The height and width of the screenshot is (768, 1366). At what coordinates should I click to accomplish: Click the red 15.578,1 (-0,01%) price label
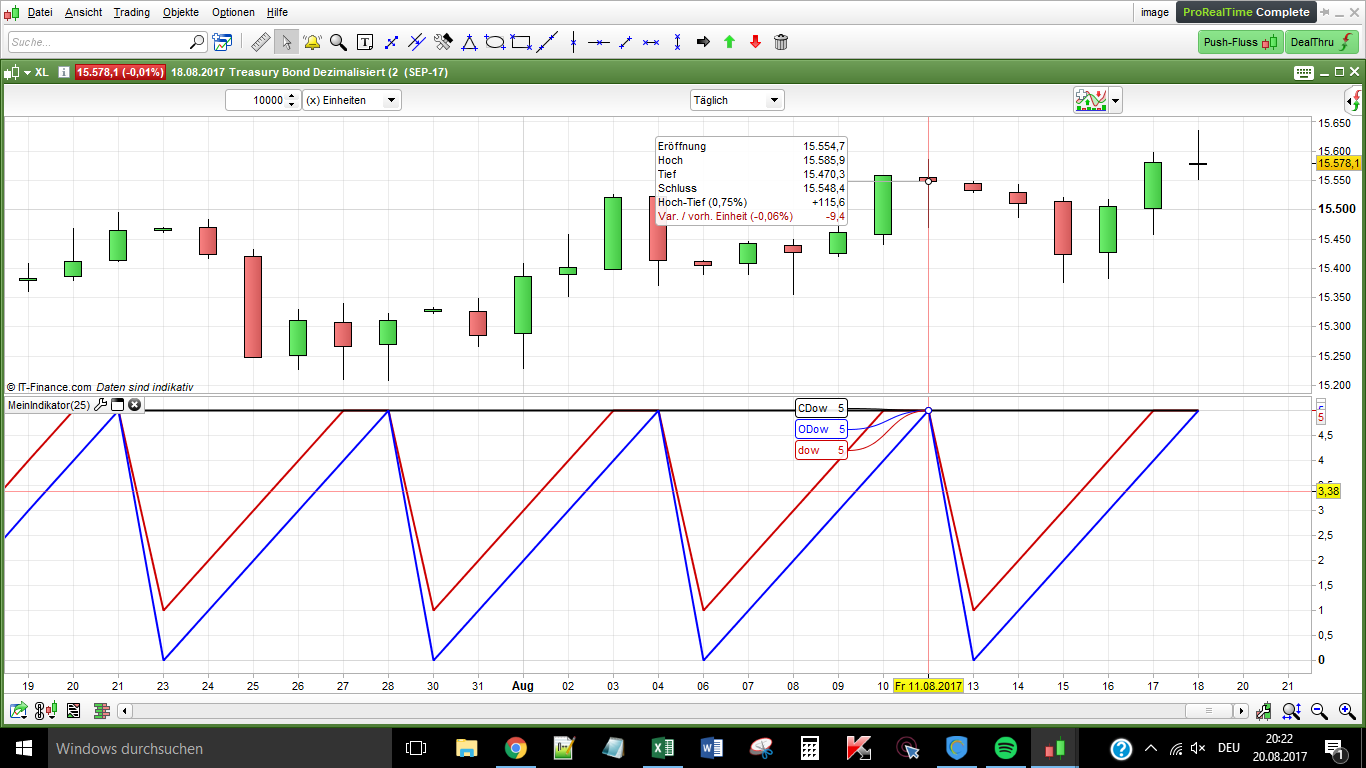[x=120, y=72]
